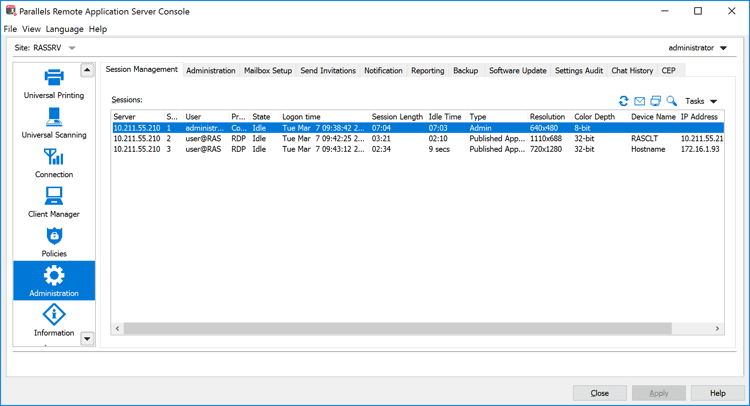Open the Tasks dropdown menu
The height and width of the screenshot is (406, 750).
(x=701, y=101)
